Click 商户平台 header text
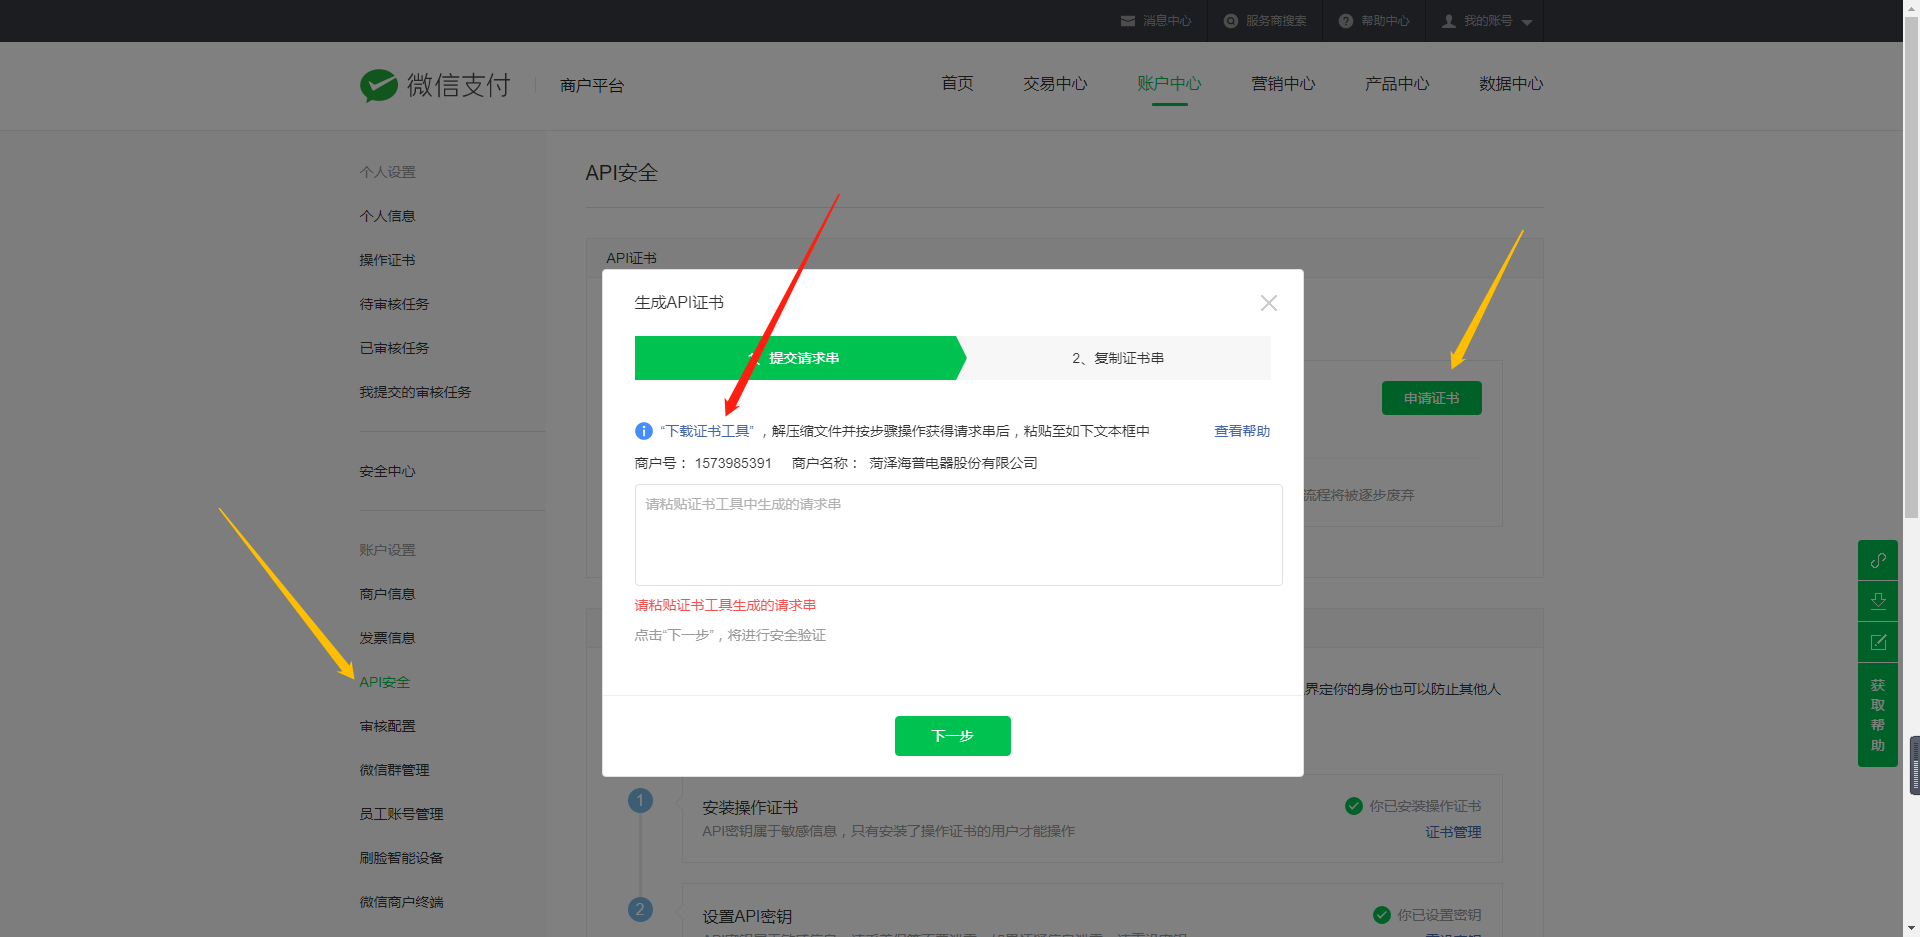 click(x=592, y=86)
